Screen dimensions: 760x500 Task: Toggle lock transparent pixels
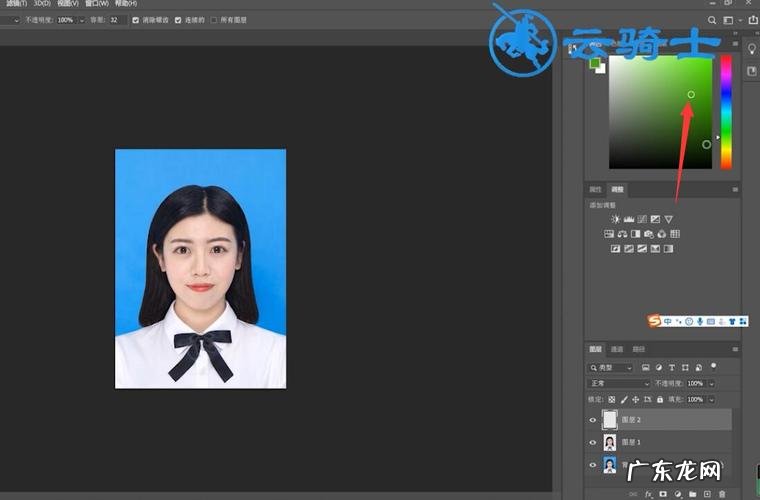[x=612, y=400]
